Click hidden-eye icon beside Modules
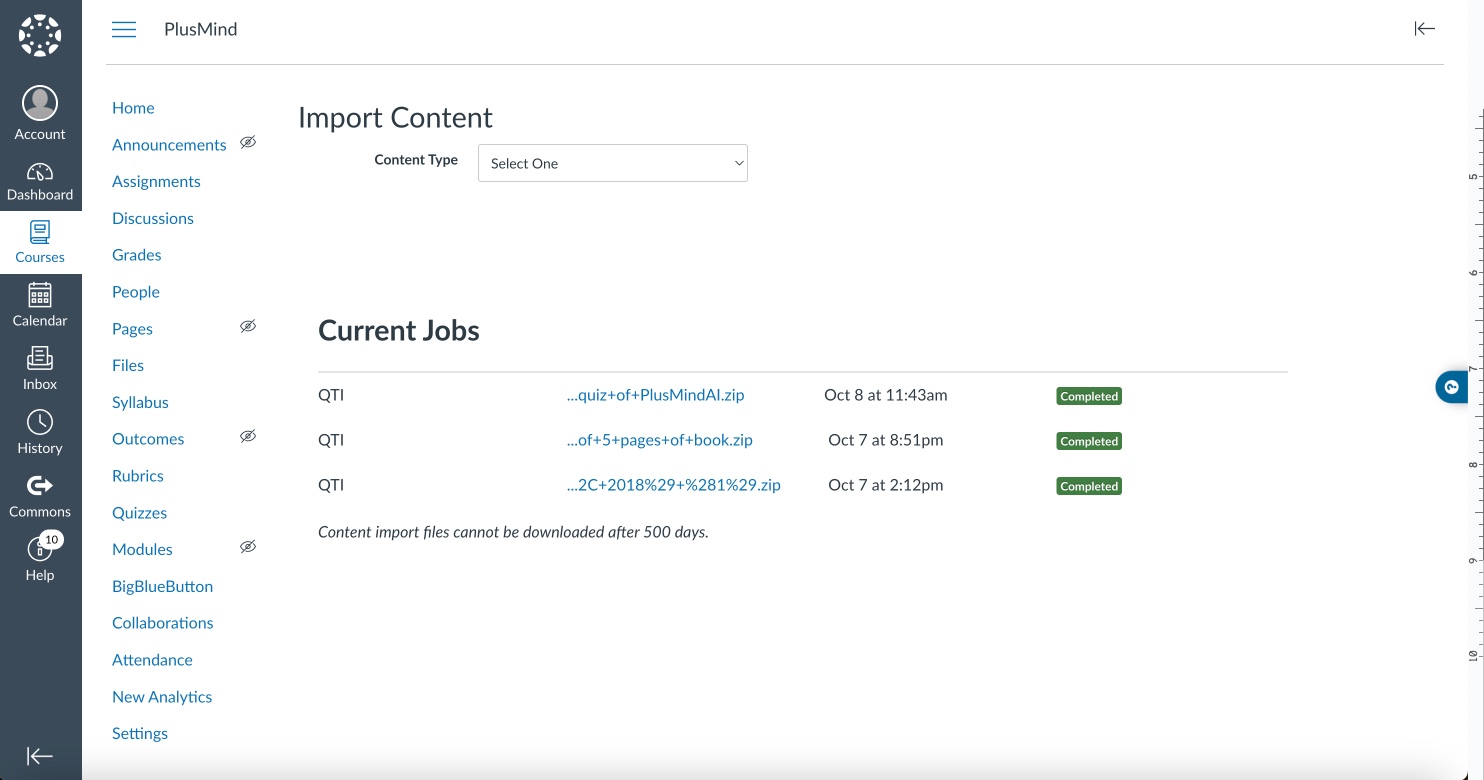 (248, 547)
